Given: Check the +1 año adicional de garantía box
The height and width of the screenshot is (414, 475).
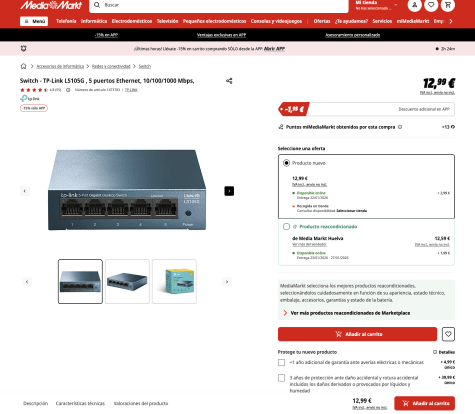Looking at the screenshot, I should [282, 362].
